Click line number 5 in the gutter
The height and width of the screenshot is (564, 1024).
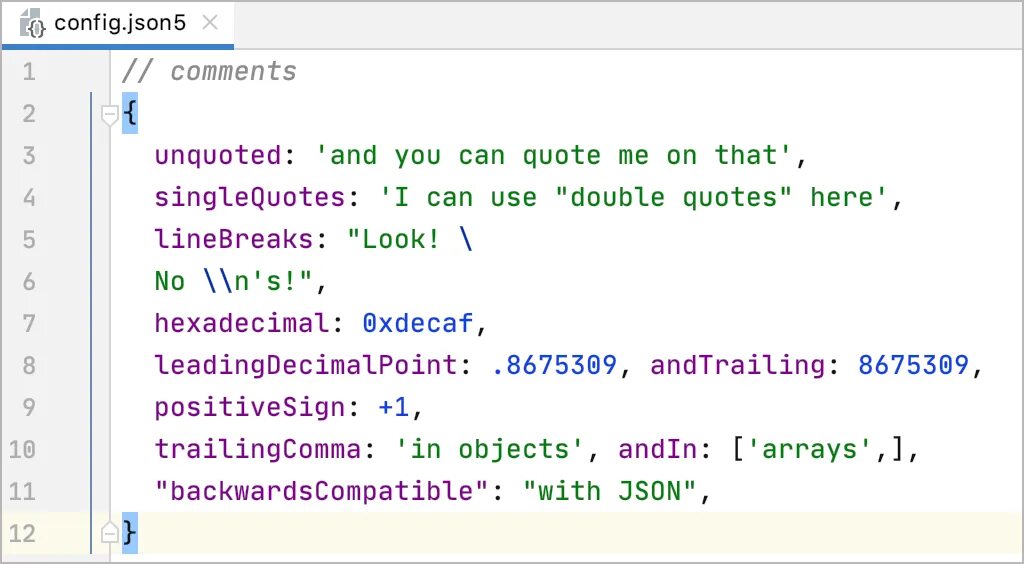coord(29,239)
